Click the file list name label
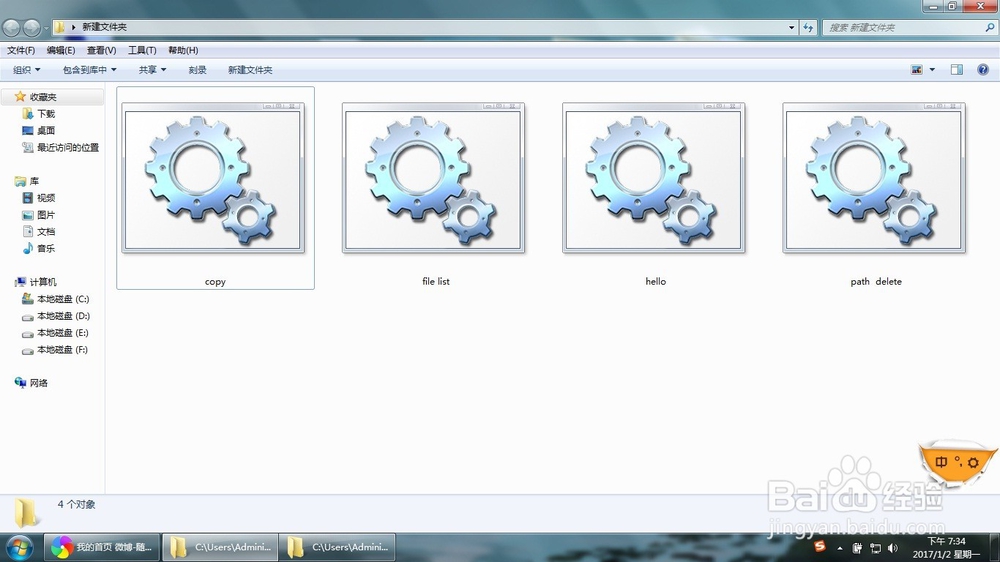 [x=436, y=281]
